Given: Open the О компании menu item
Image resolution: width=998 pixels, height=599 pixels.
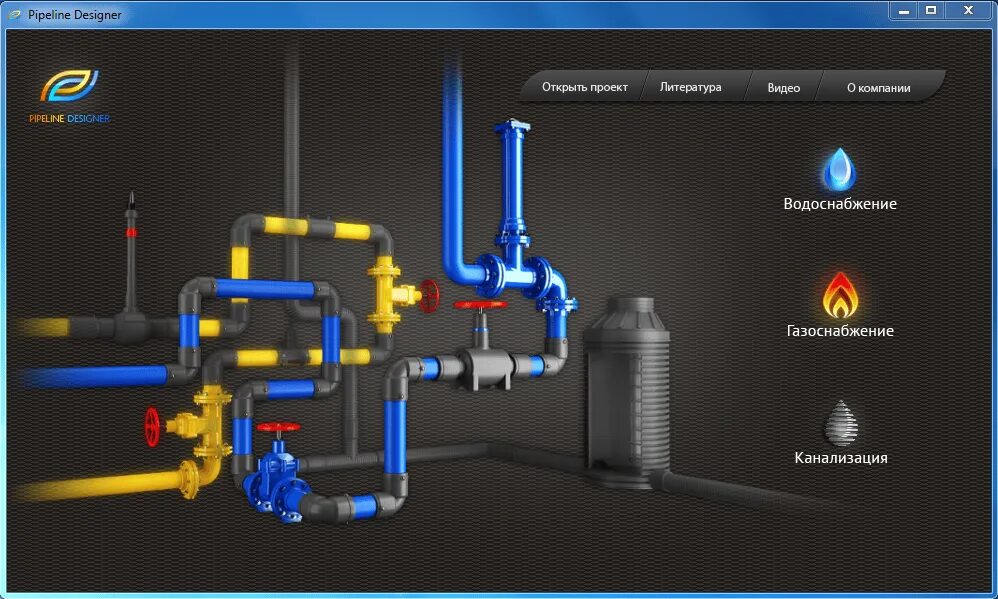Looking at the screenshot, I should pyautogui.click(x=878, y=88).
